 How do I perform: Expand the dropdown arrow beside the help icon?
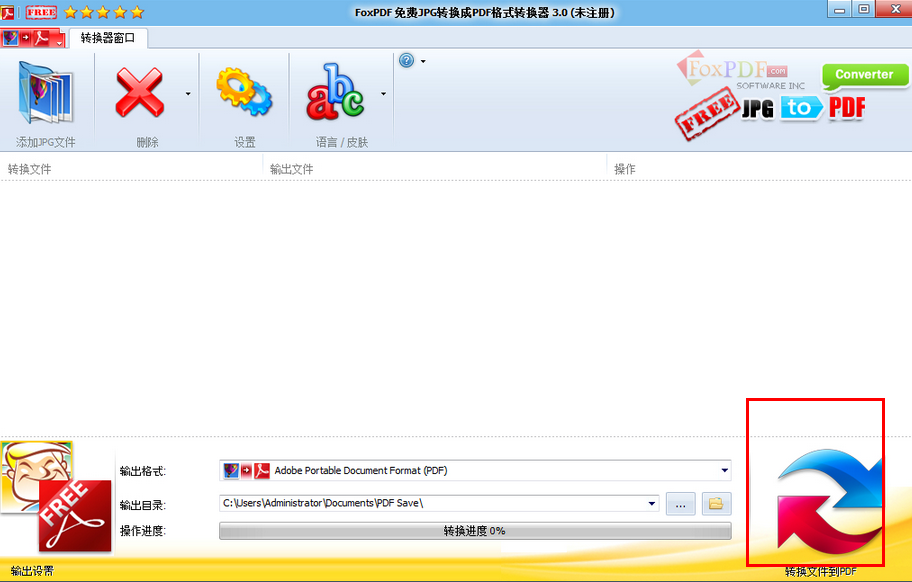(x=423, y=61)
